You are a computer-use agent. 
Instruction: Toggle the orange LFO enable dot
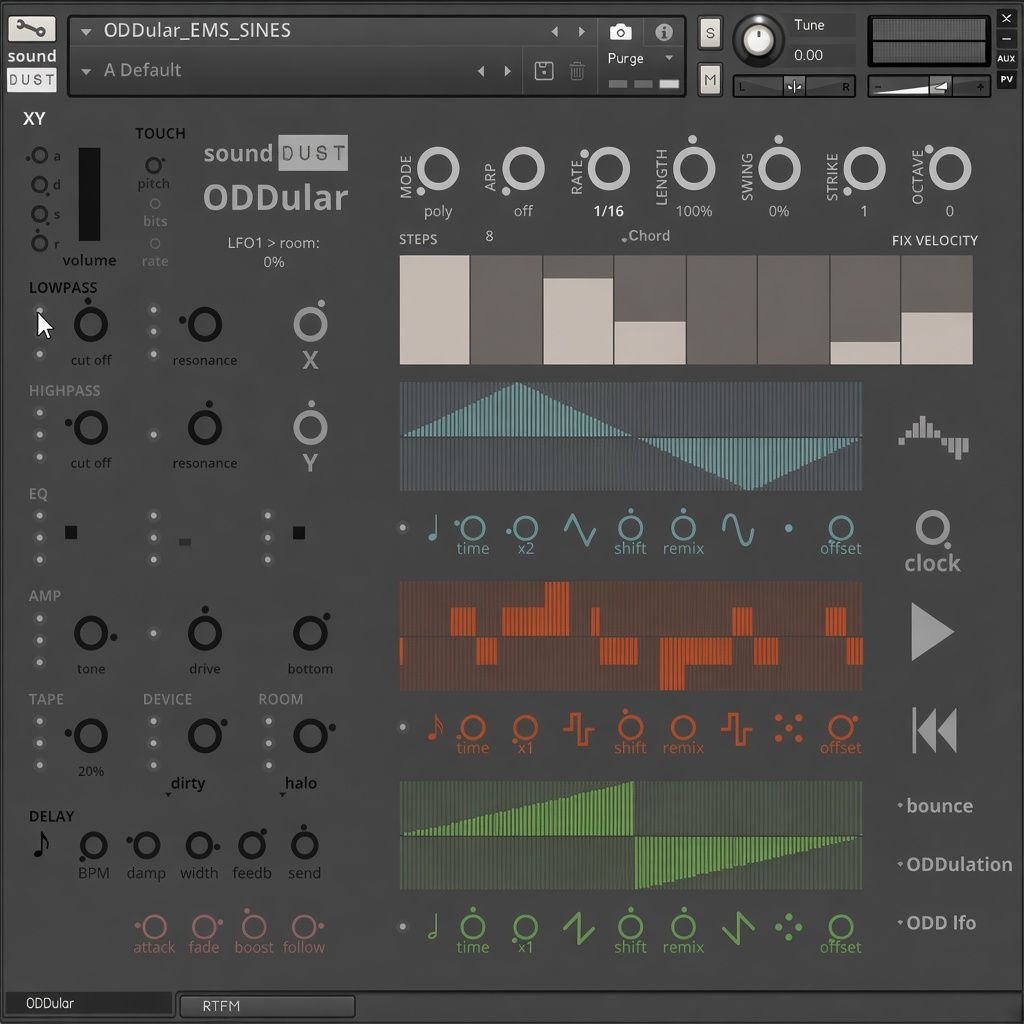pyautogui.click(x=403, y=726)
